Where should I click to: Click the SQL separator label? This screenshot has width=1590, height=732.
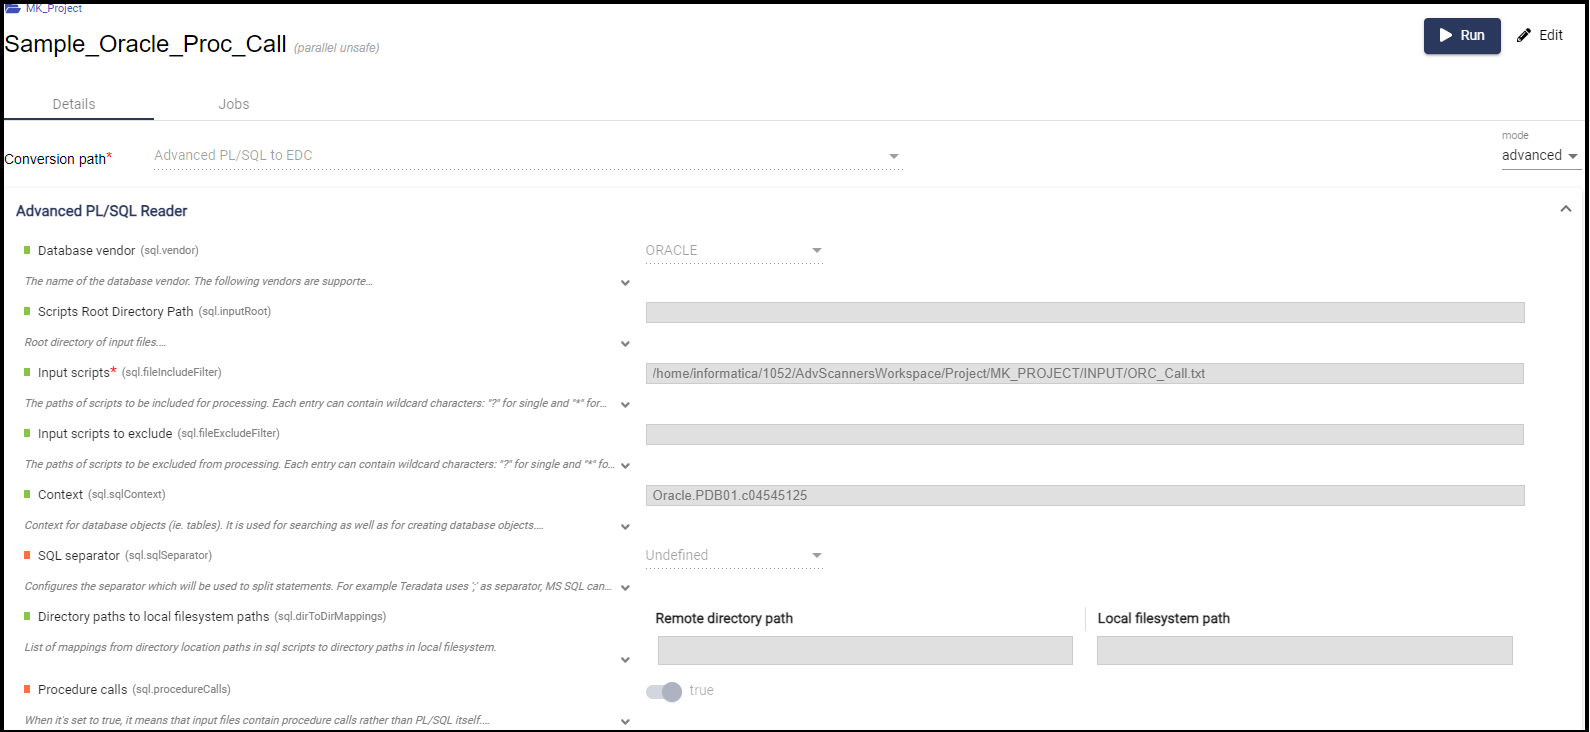[x=79, y=556]
